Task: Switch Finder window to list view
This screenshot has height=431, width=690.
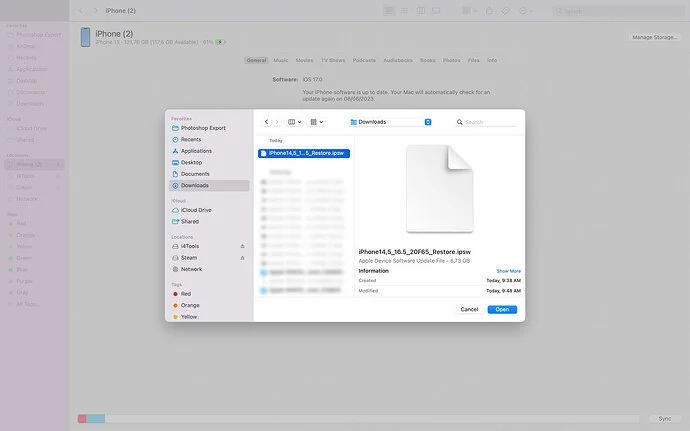Action: 404,11
